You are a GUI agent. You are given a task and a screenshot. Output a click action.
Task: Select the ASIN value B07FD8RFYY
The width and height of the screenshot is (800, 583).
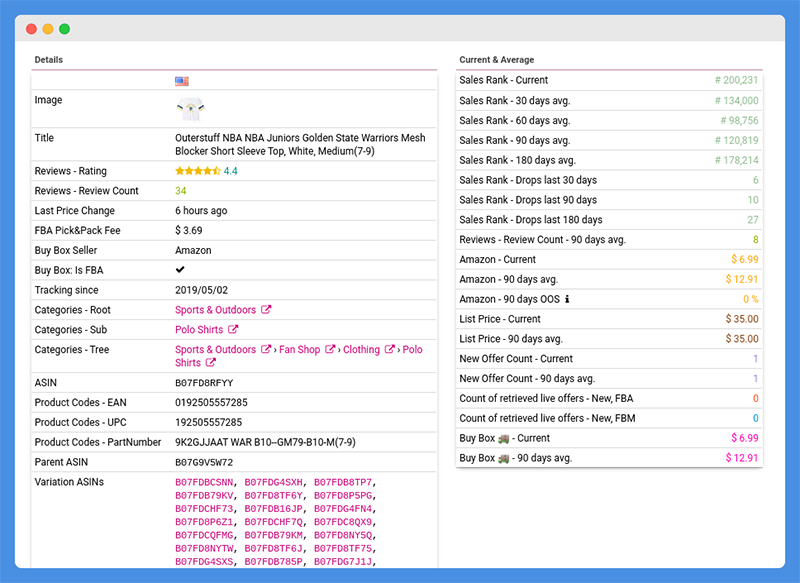204,383
